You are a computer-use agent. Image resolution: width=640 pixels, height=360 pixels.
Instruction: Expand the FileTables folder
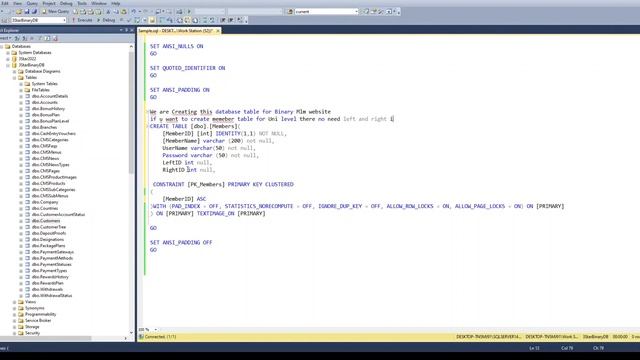point(21,90)
